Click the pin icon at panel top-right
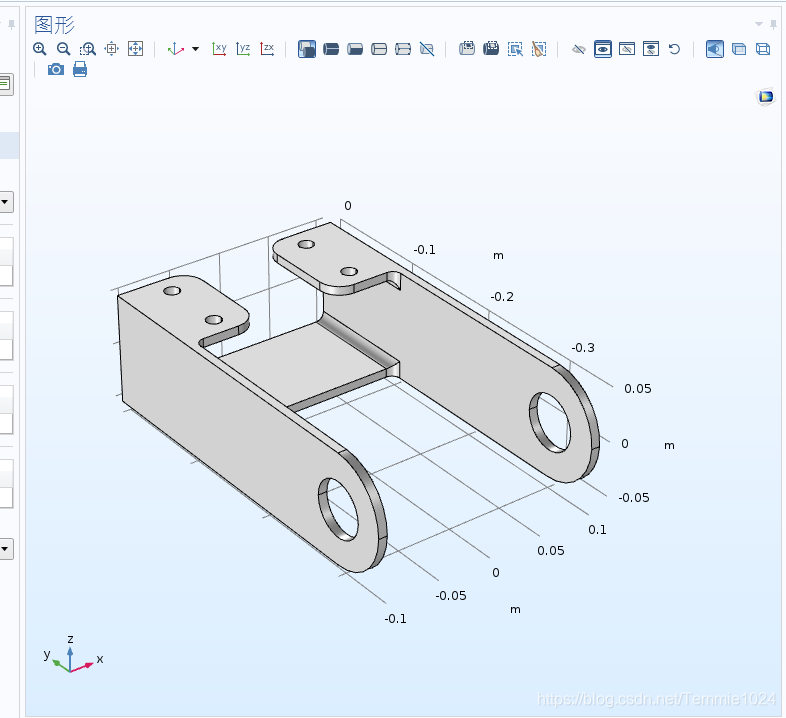Viewport: 786px width, 718px height. coord(773,24)
